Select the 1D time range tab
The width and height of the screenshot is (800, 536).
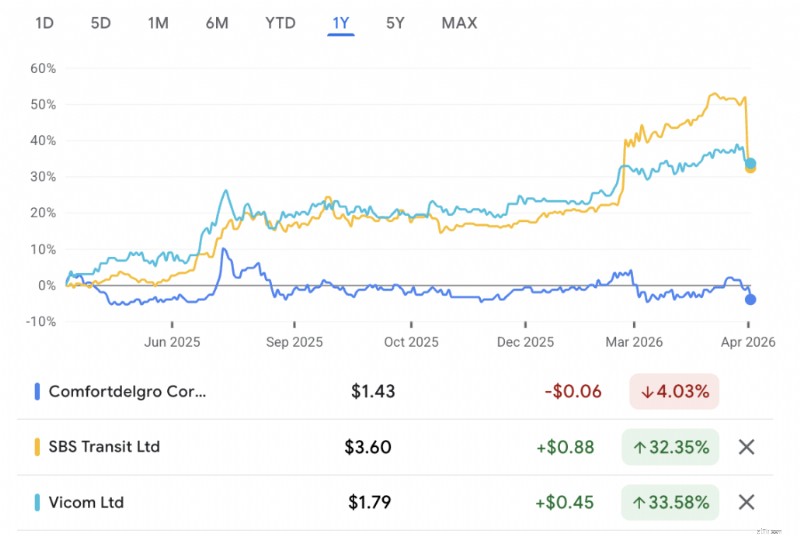(x=44, y=23)
